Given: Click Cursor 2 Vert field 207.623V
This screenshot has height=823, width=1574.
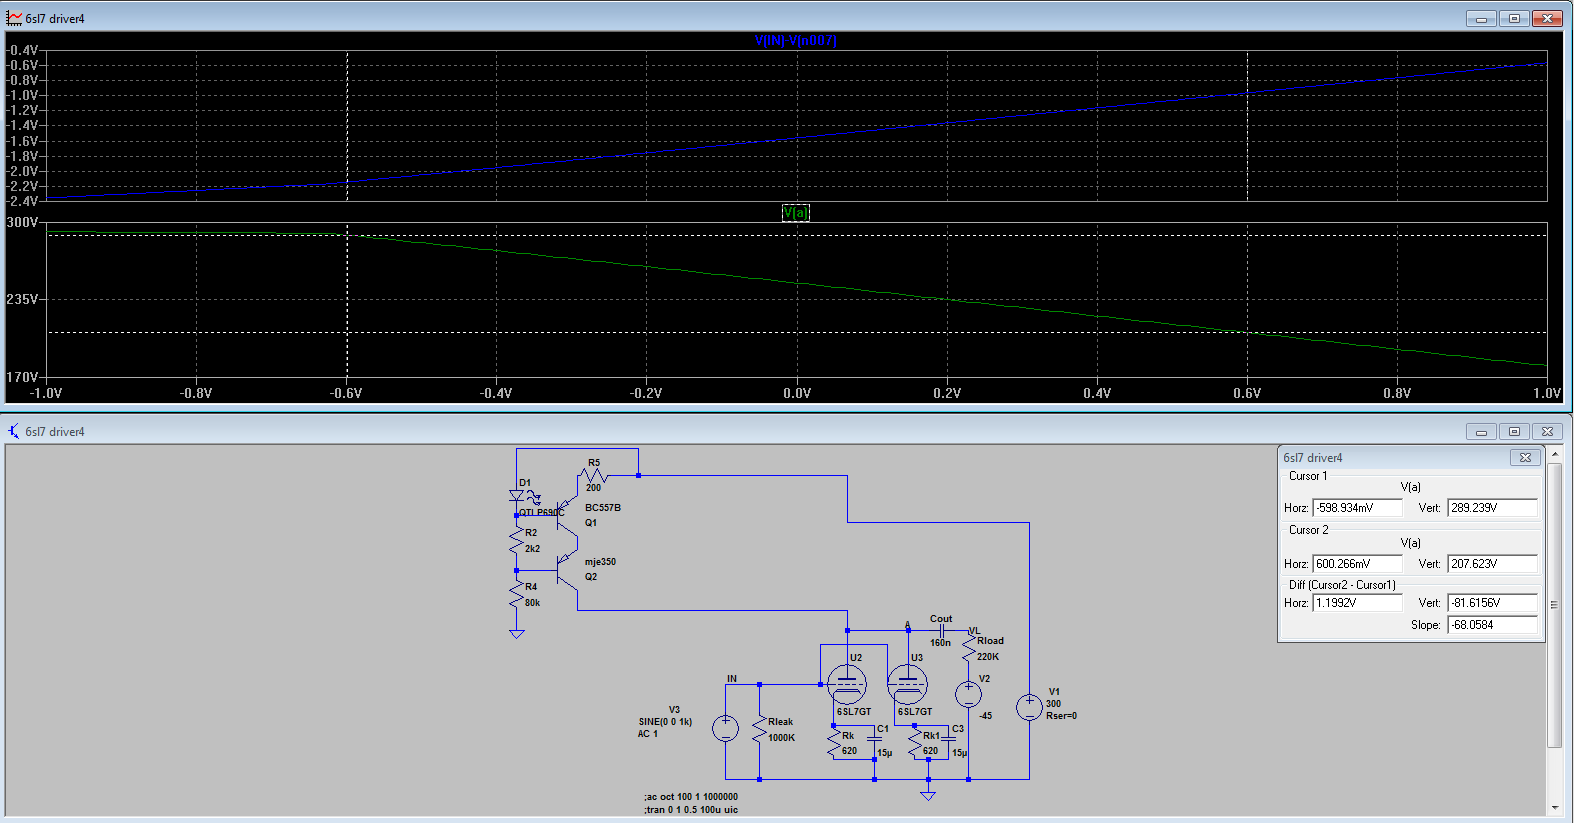Looking at the screenshot, I should pos(1492,564).
